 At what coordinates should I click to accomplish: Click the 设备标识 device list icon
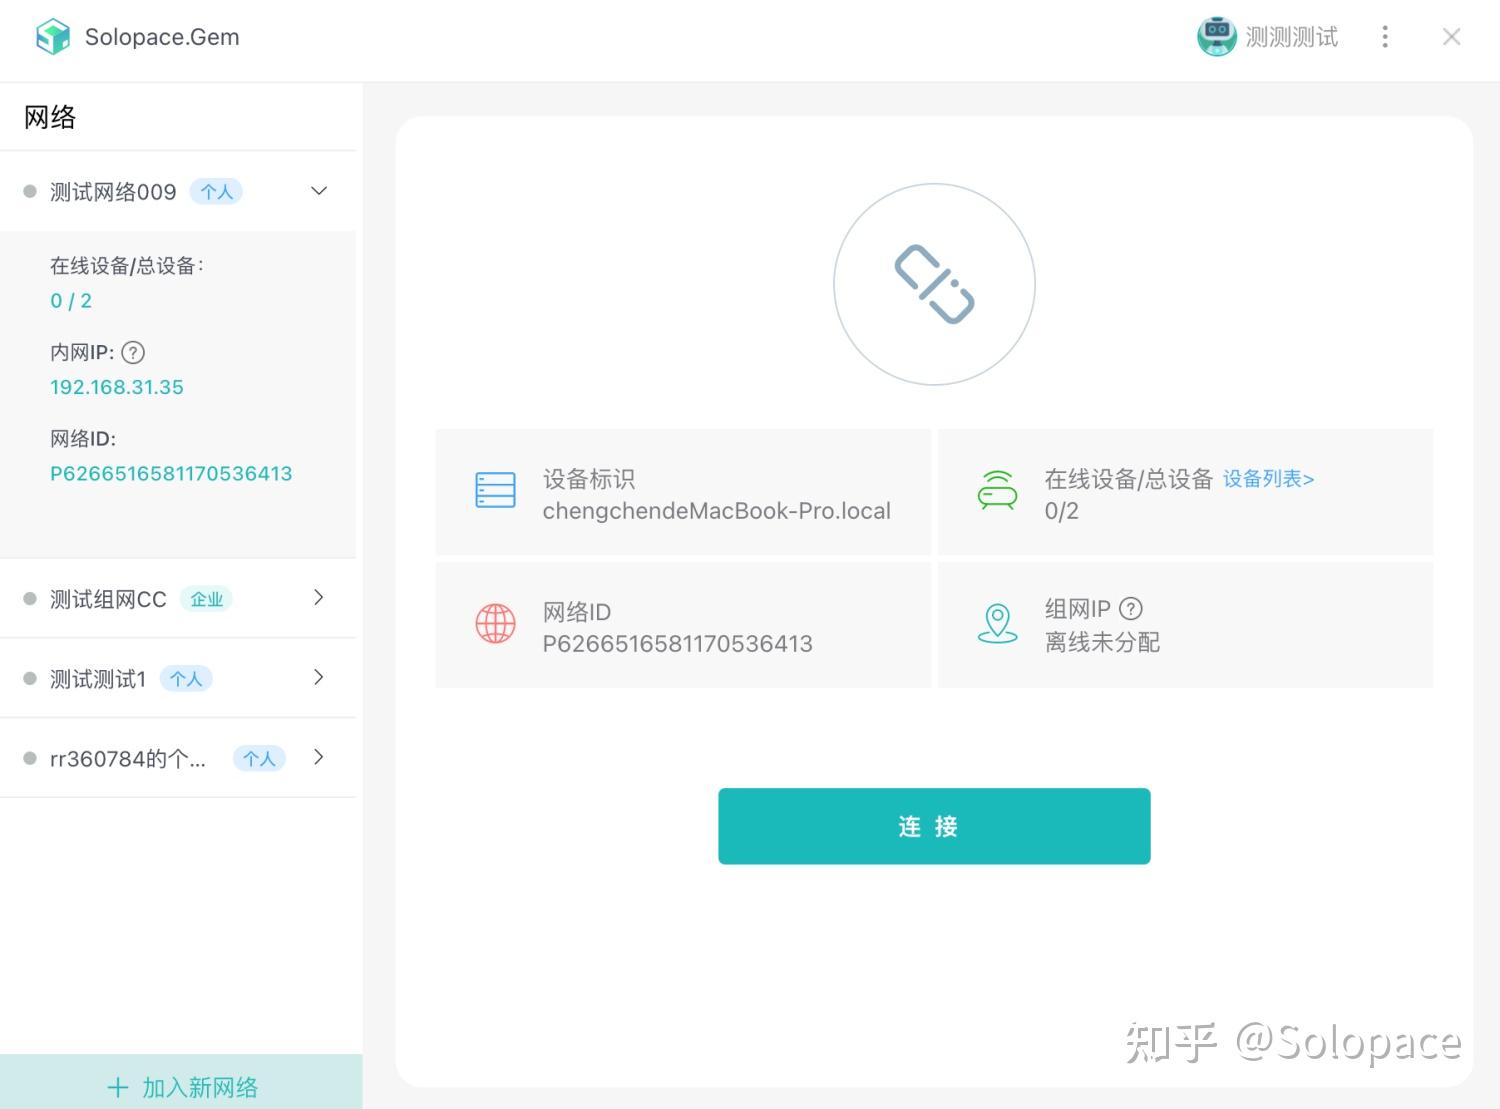point(495,491)
